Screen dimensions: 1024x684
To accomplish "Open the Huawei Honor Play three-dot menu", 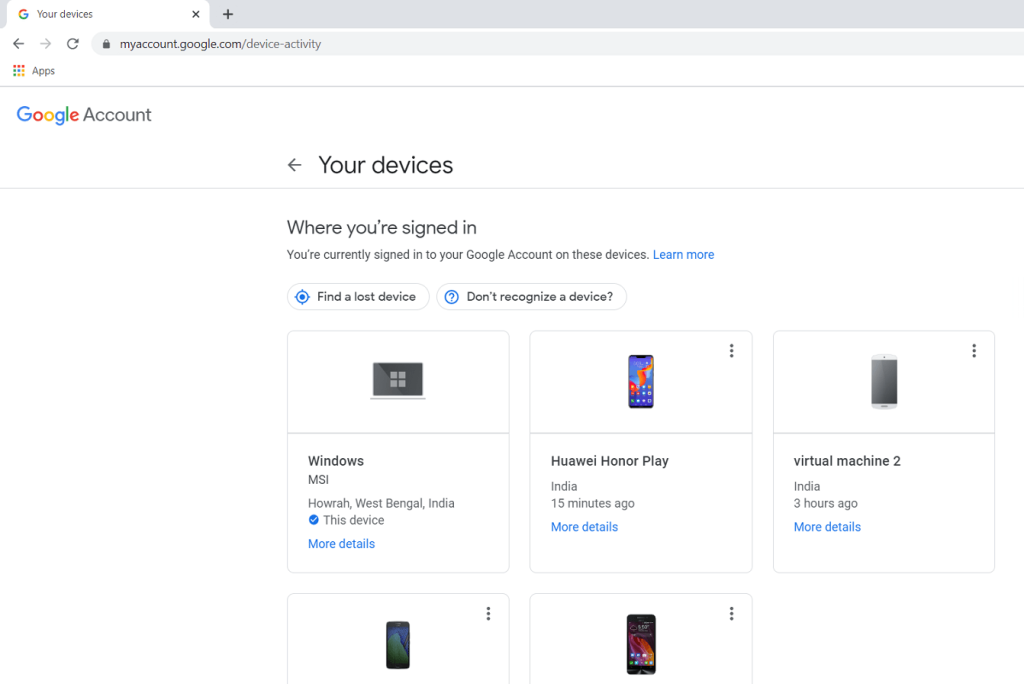I will pyautogui.click(x=731, y=351).
